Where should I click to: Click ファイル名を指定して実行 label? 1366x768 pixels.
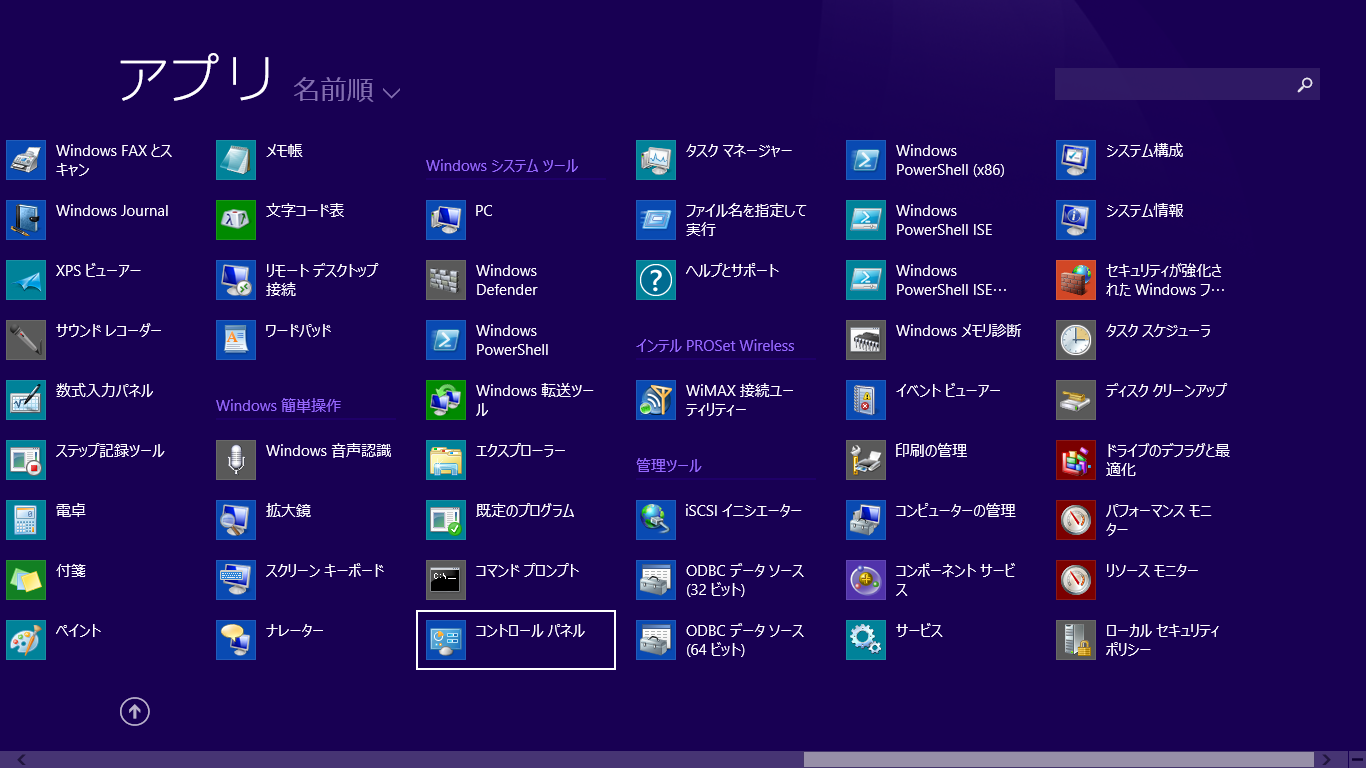(746, 220)
